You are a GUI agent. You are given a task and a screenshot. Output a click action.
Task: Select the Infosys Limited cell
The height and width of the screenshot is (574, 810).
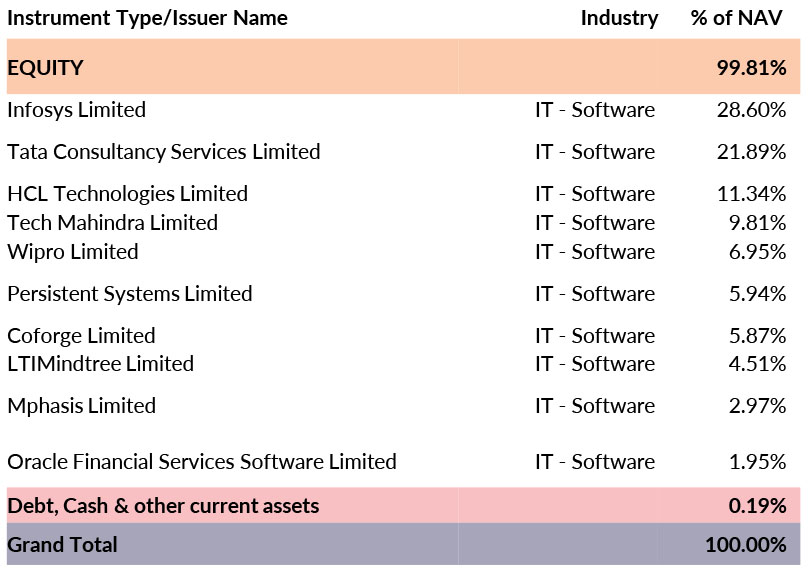(76, 110)
